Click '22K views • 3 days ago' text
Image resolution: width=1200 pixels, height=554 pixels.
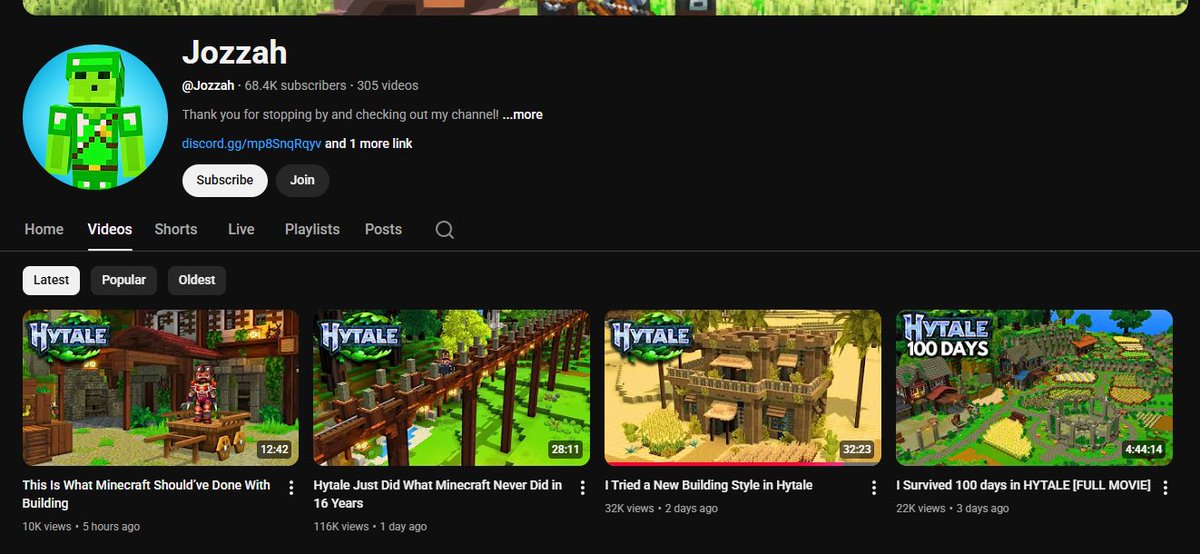click(x=952, y=508)
